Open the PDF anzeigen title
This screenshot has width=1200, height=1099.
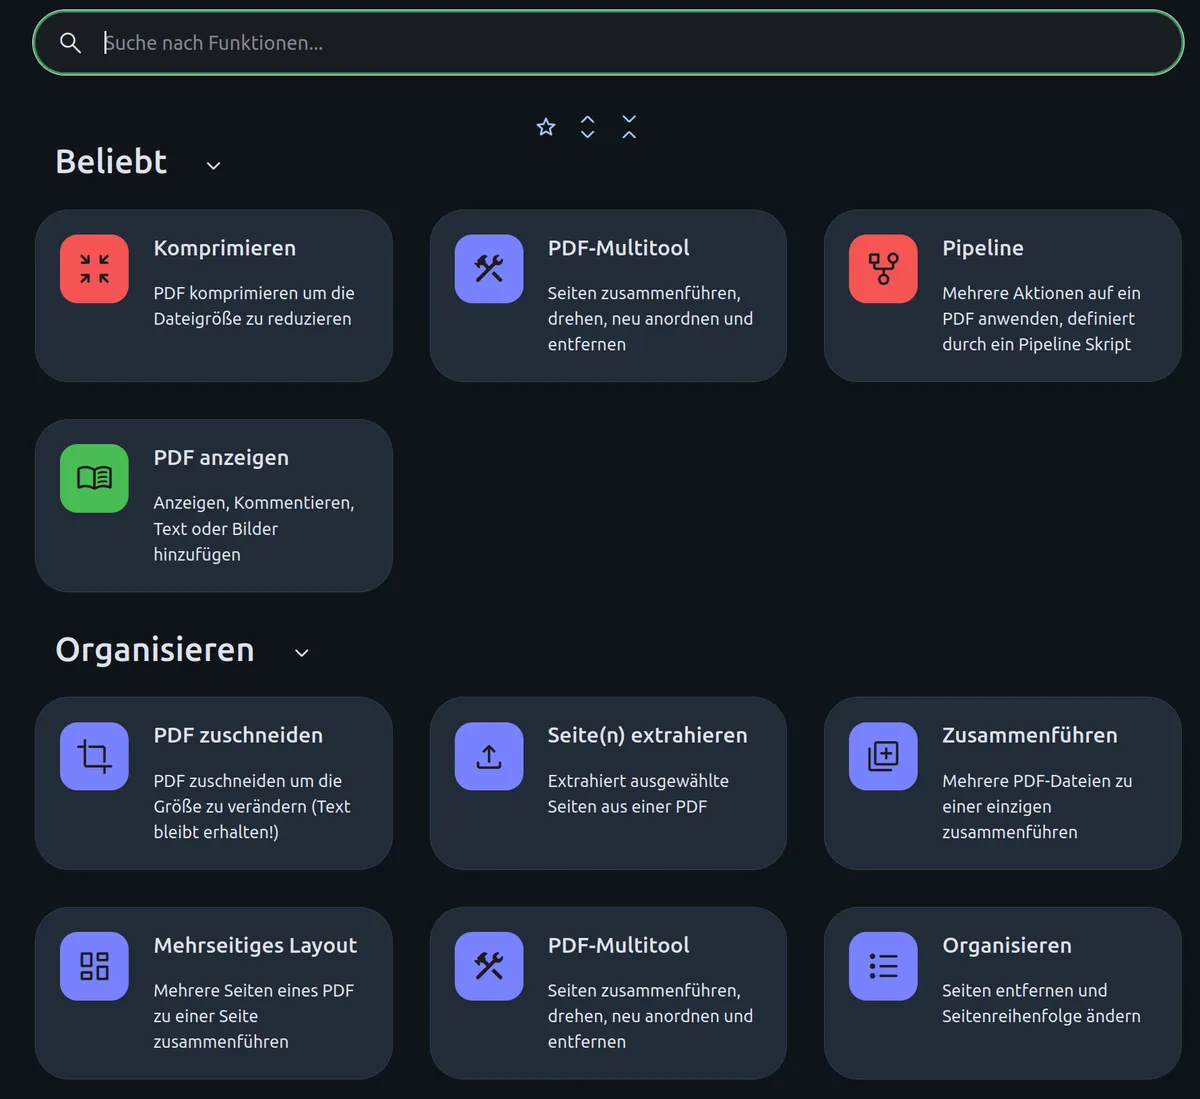coord(221,458)
